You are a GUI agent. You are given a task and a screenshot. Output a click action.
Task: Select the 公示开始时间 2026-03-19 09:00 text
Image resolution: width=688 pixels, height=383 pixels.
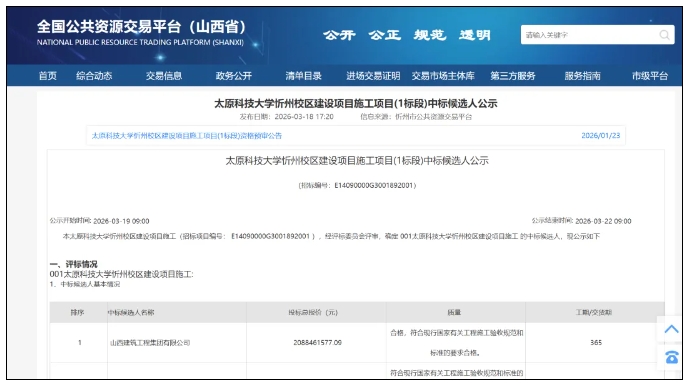[100, 221]
